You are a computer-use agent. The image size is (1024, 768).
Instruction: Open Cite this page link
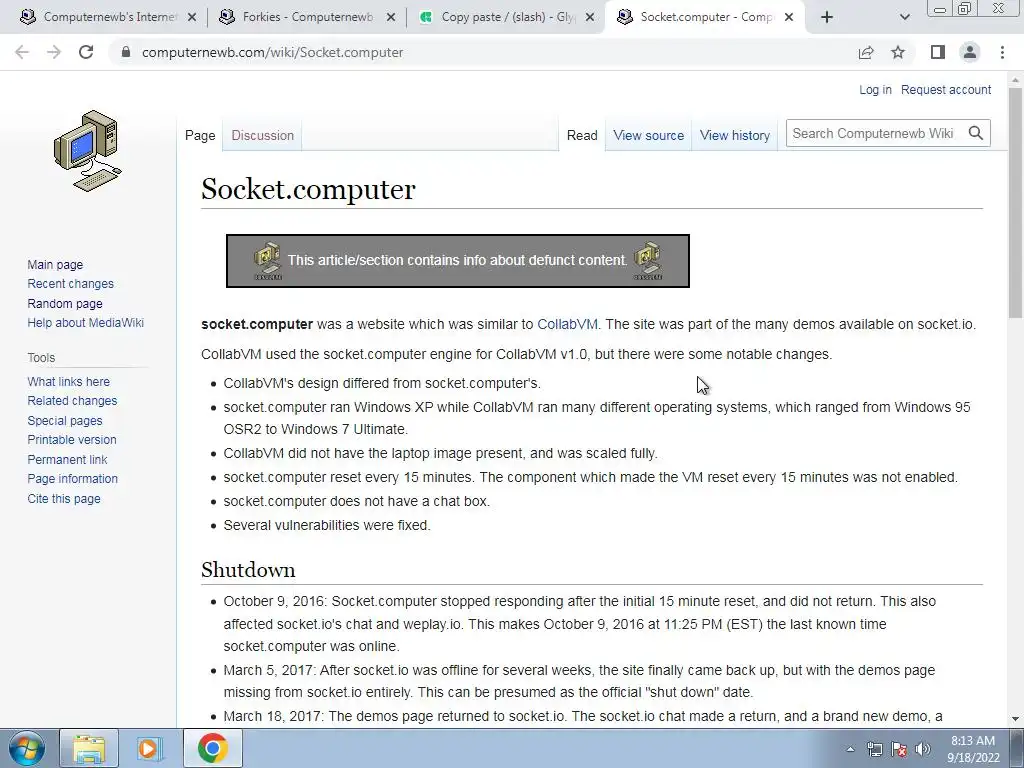64,498
